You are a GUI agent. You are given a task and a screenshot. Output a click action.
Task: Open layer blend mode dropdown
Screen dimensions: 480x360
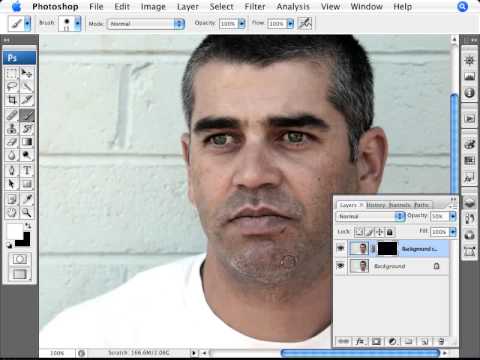coord(370,216)
